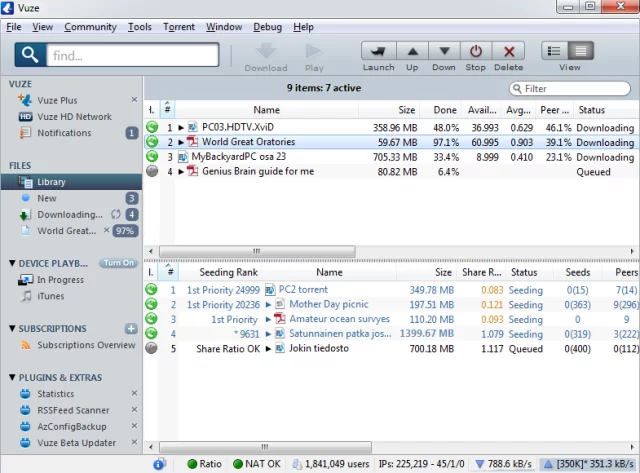
Task: Open the Torrent menu
Action: pos(179,27)
